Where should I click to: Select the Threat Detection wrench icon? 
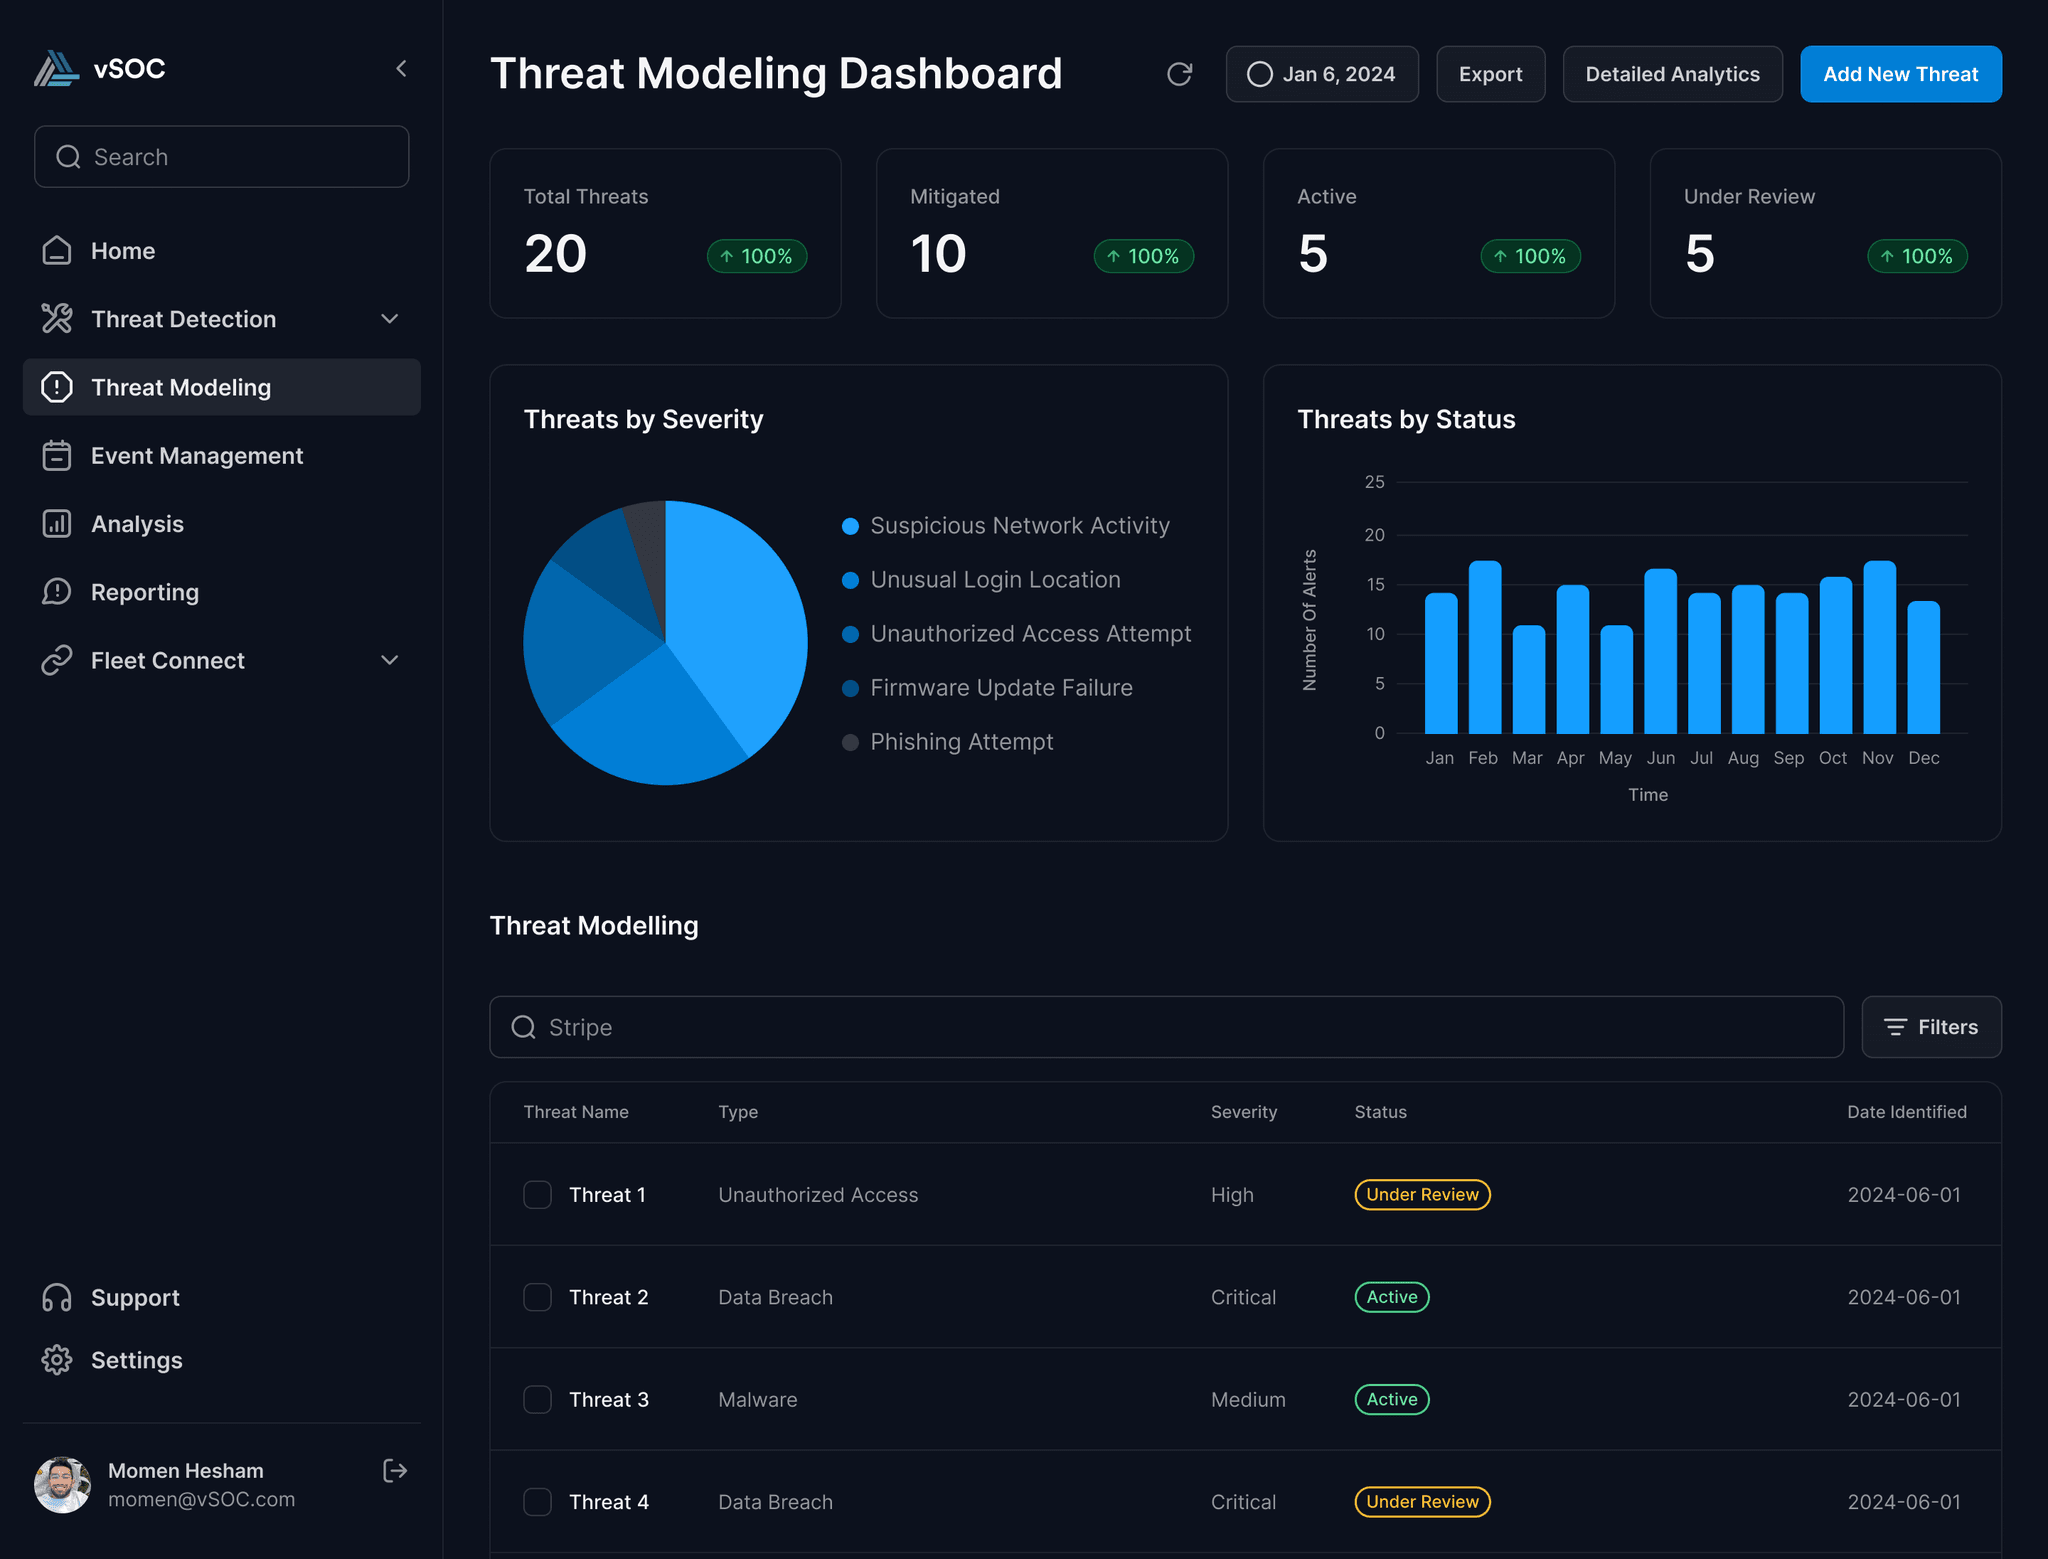57,318
